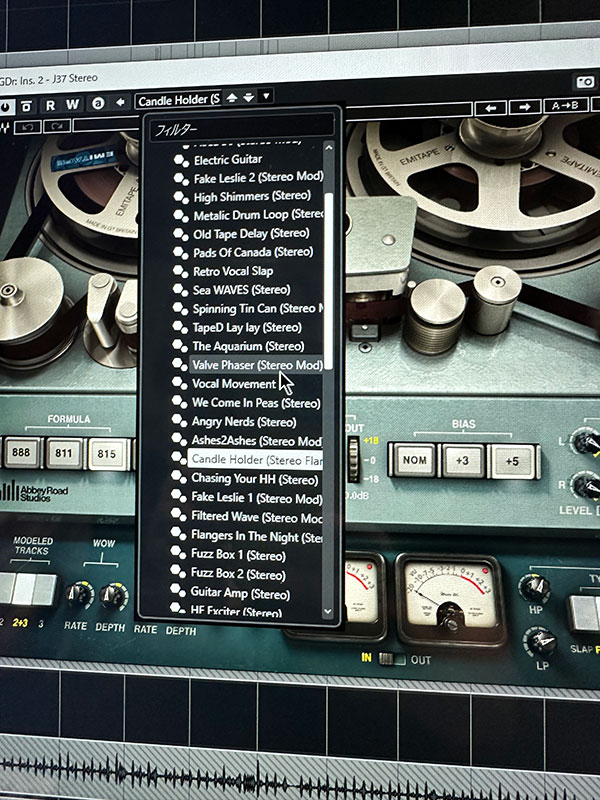The width and height of the screenshot is (600, 800).
Task: Open preset management dropdown triangle
Action: [x=266, y=96]
